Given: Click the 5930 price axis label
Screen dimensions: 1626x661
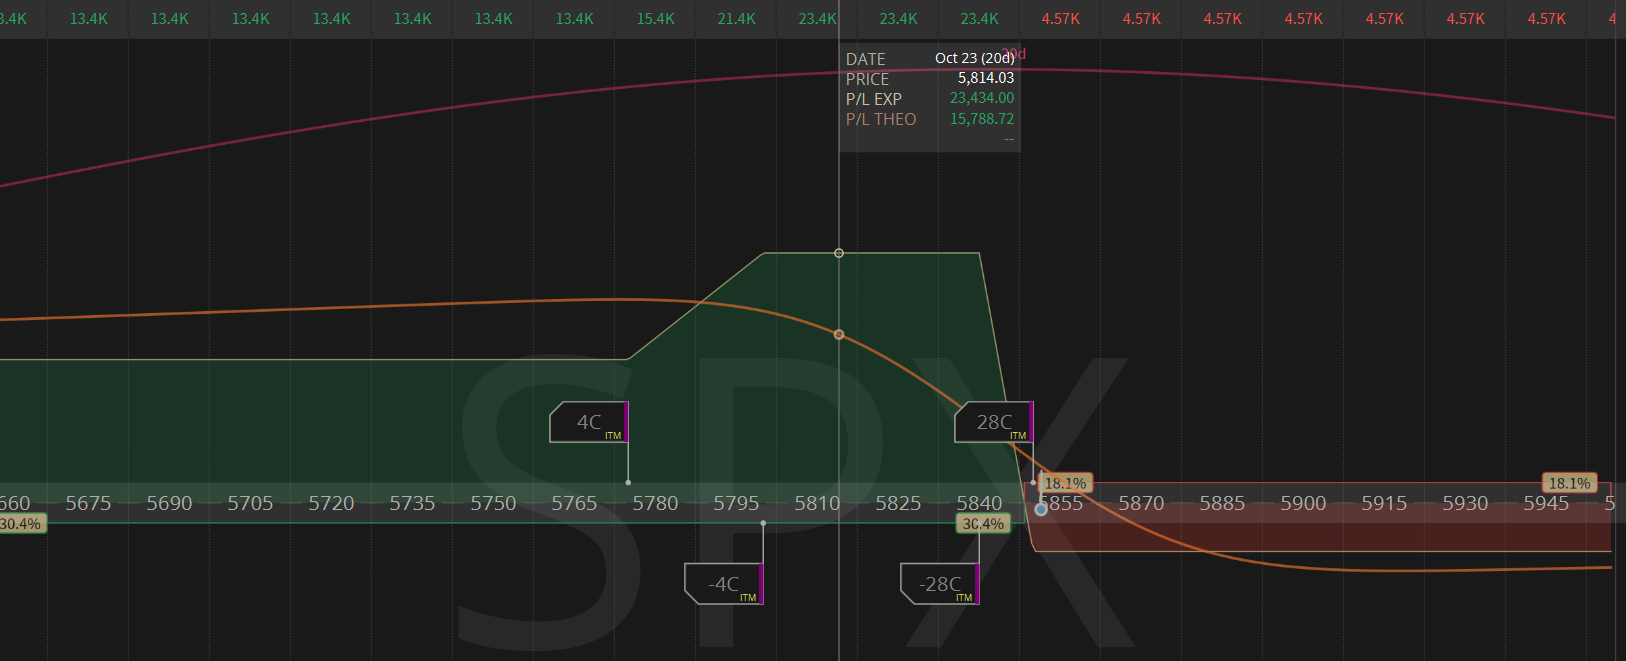Looking at the screenshot, I should tap(1466, 503).
